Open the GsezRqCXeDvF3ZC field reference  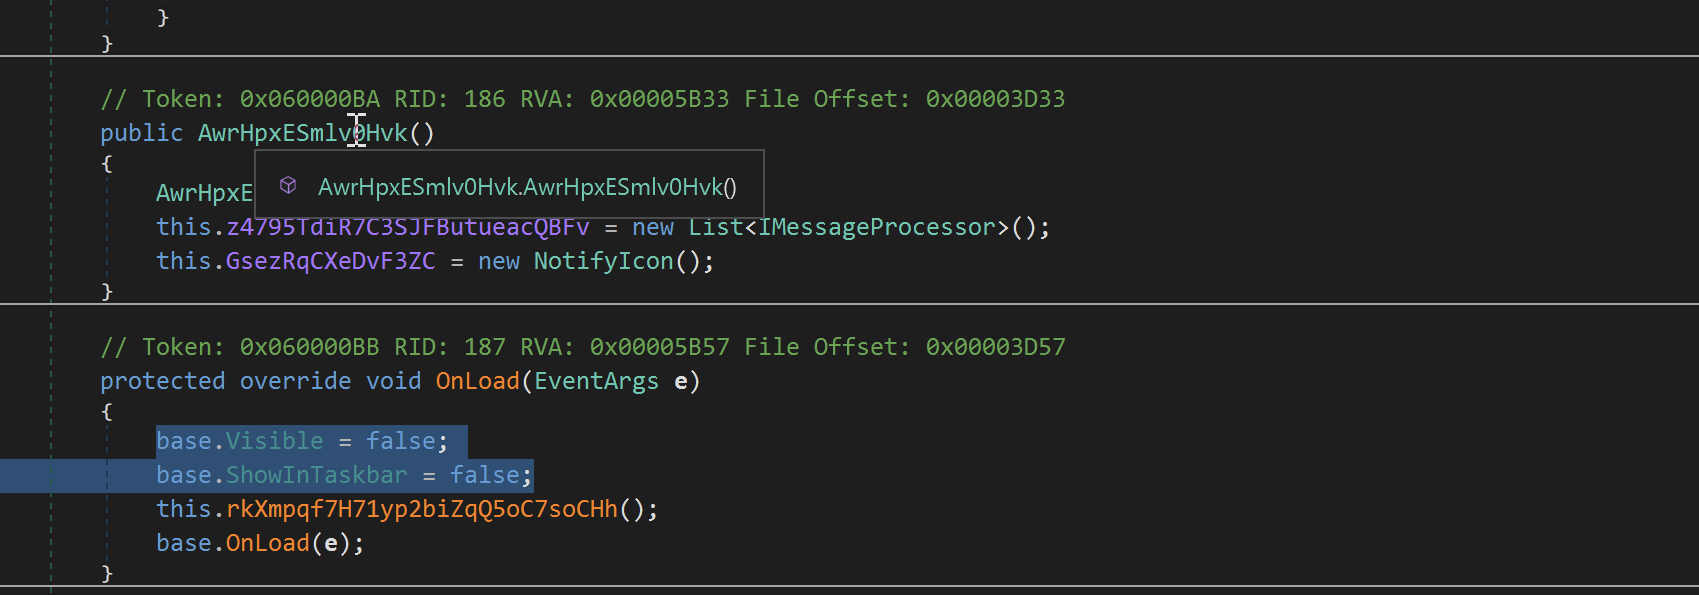click(330, 262)
